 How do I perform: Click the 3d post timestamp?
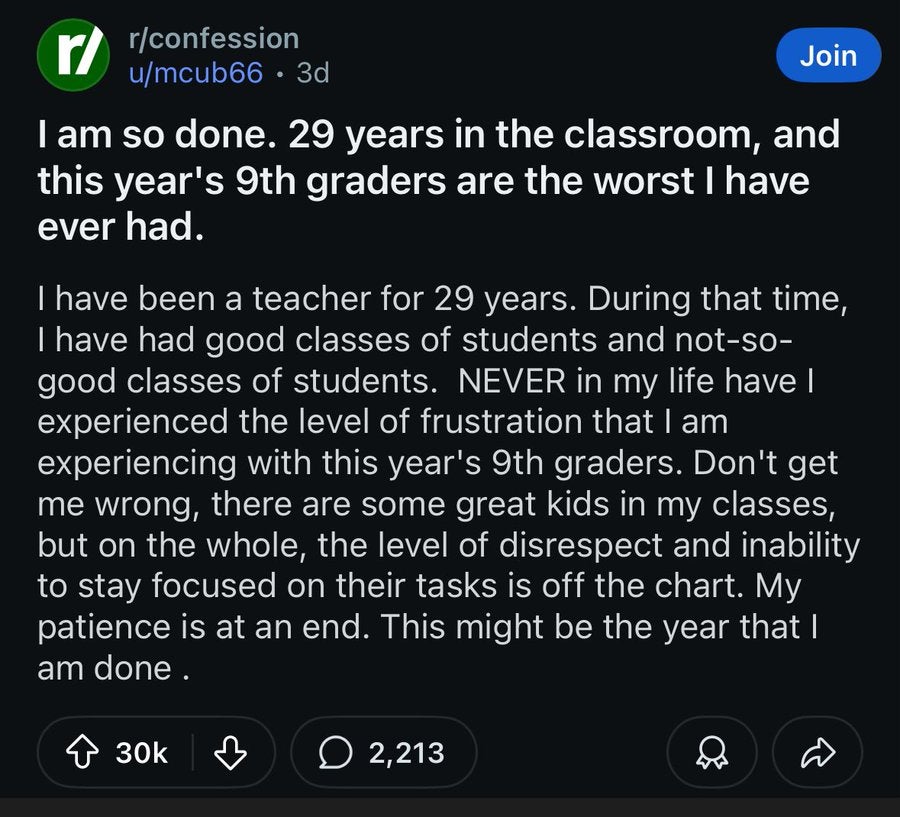tap(313, 73)
